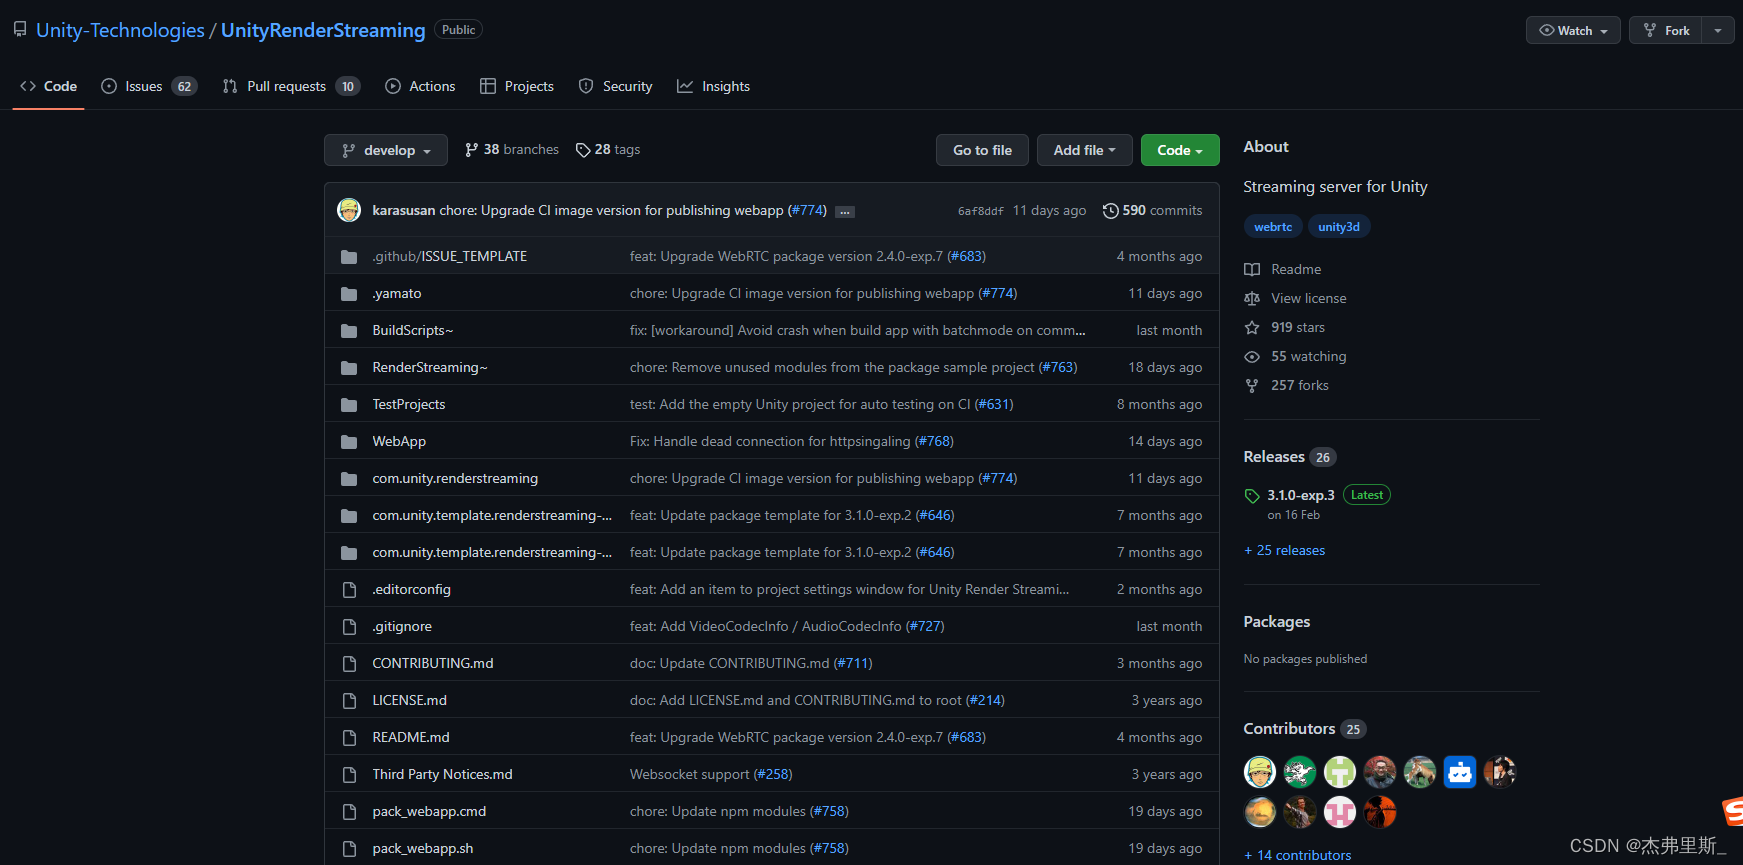View the 55 watching link
Image resolution: width=1743 pixels, height=865 pixels.
1296,356
